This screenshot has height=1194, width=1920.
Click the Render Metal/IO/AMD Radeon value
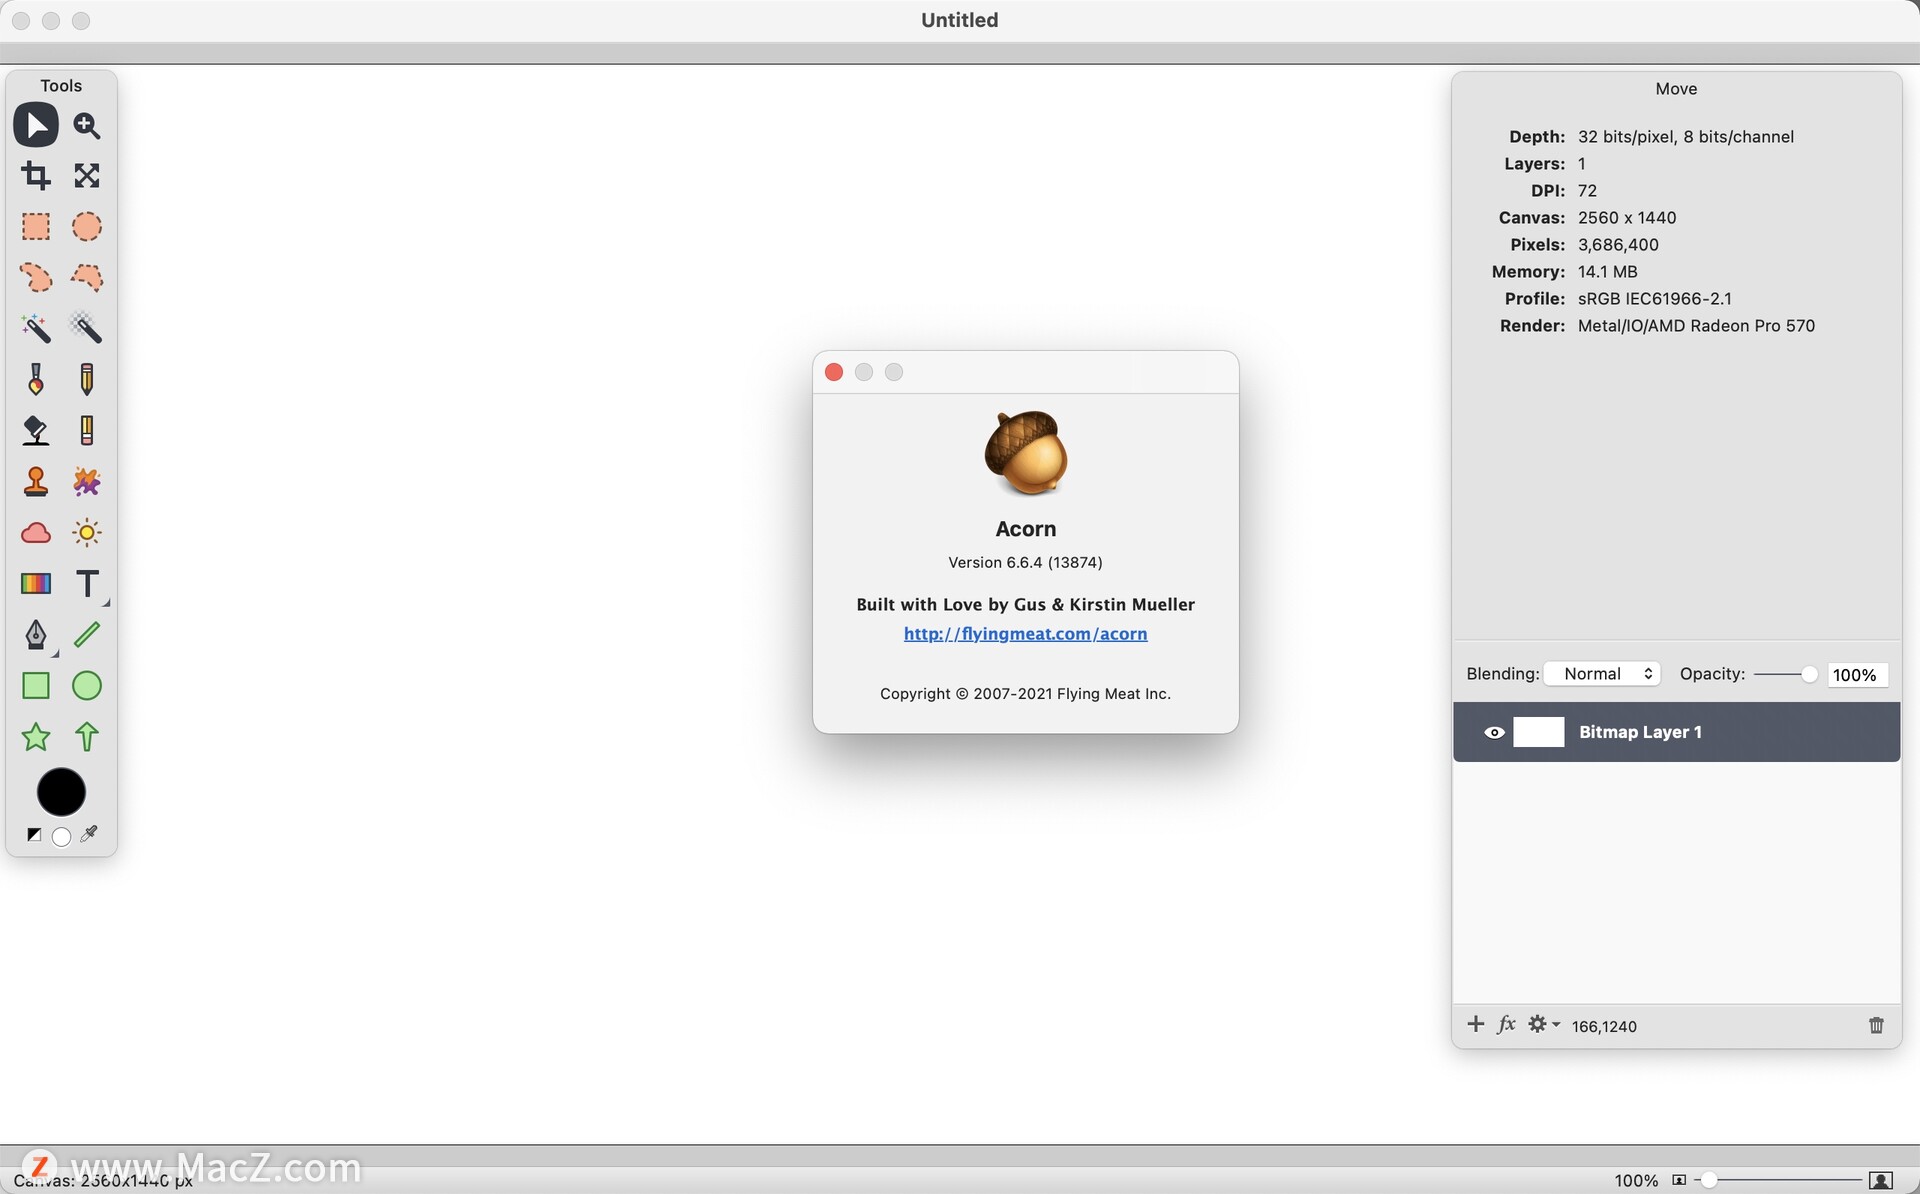click(x=1696, y=326)
